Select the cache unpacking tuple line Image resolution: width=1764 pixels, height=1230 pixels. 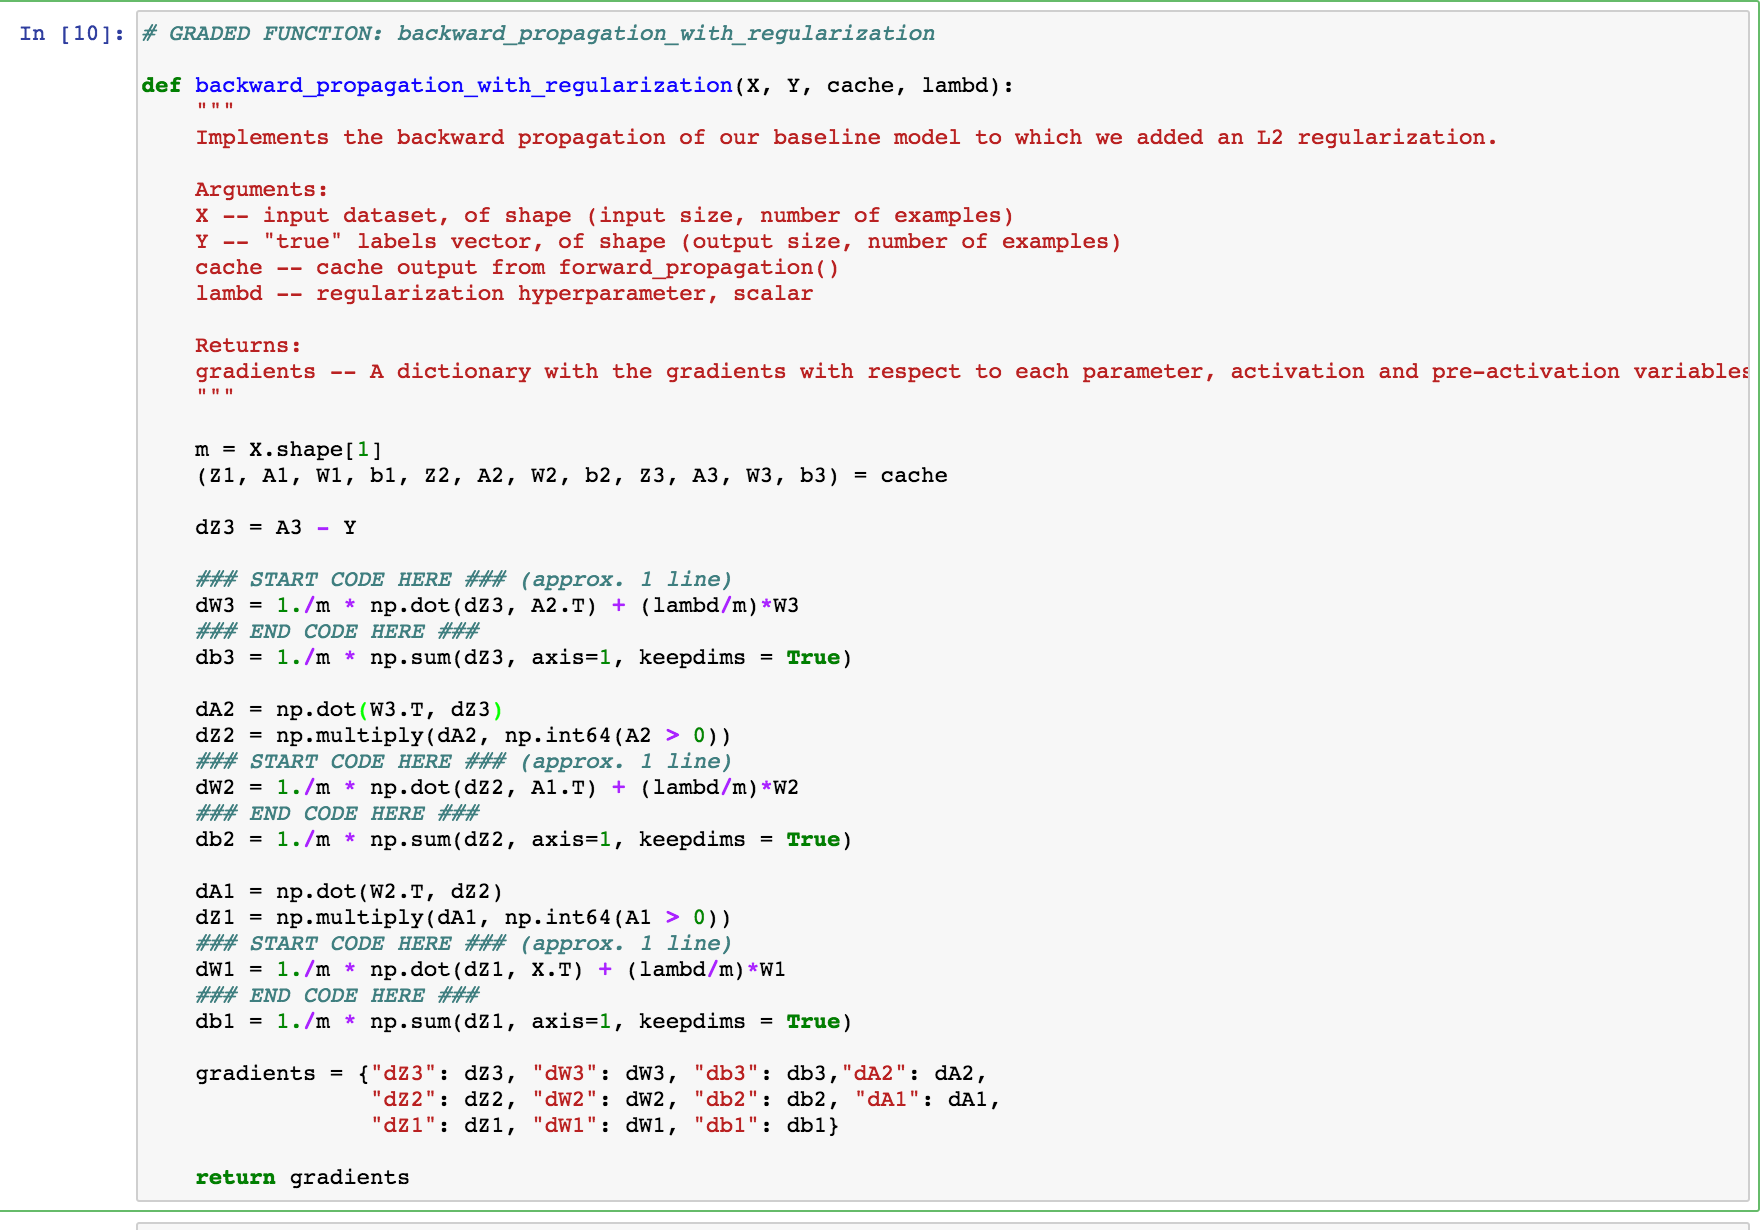pyautogui.click(x=570, y=475)
